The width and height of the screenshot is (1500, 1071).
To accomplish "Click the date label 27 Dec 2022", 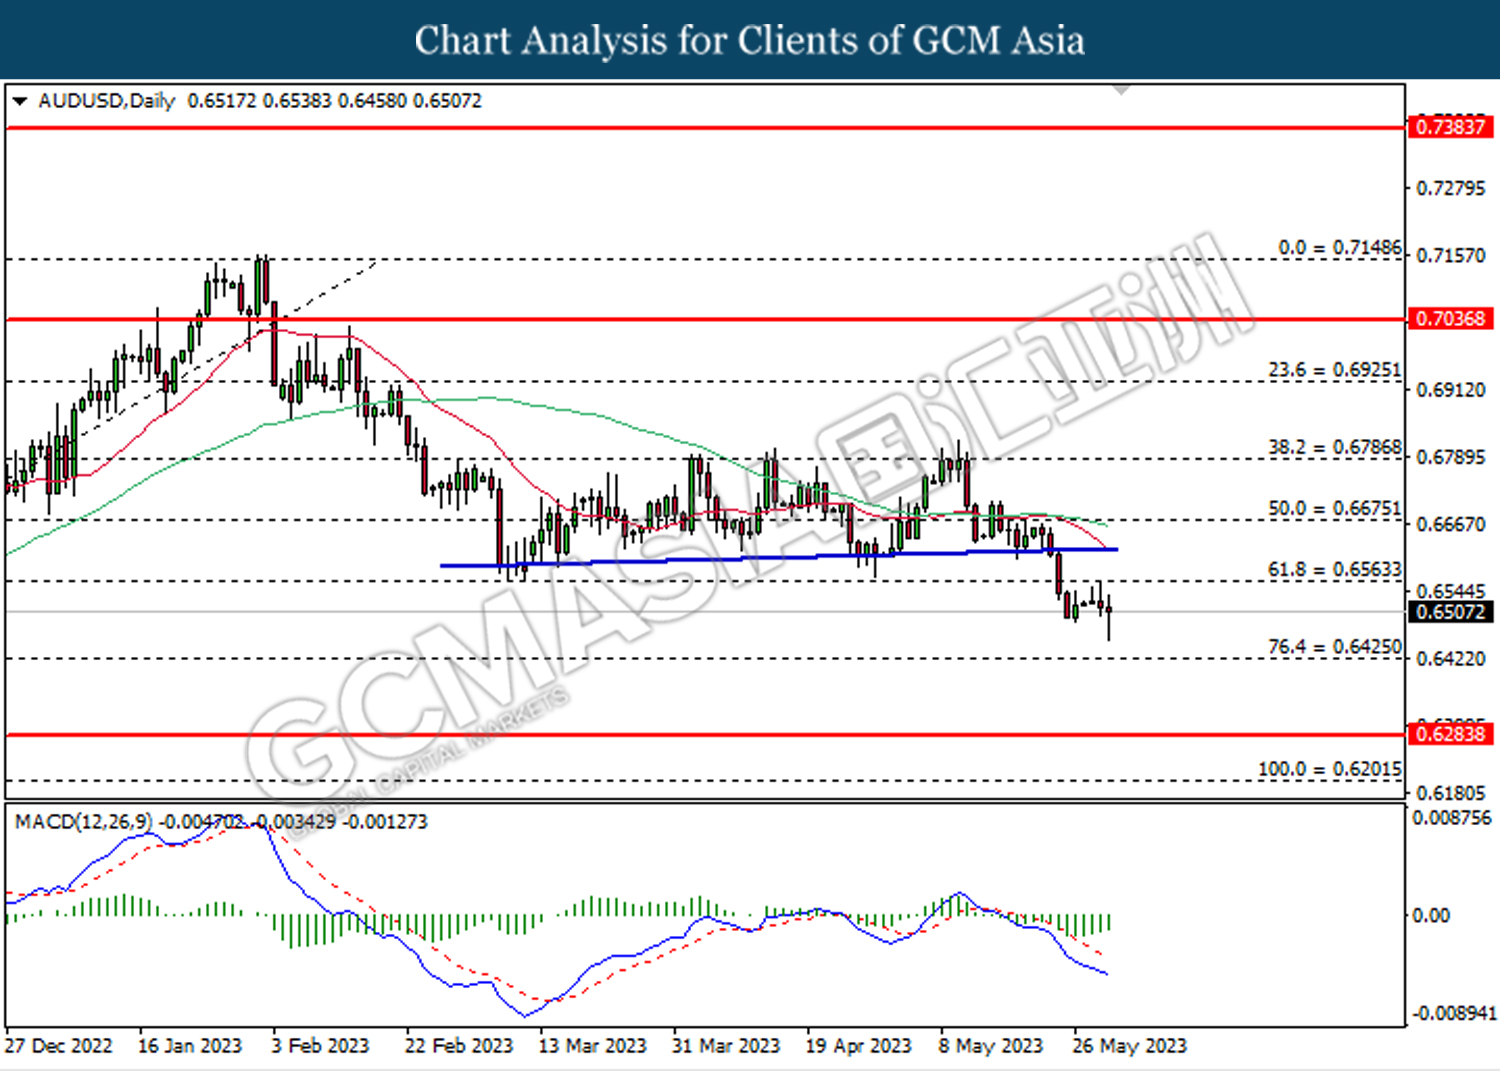I will pyautogui.click(x=59, y=1046).
